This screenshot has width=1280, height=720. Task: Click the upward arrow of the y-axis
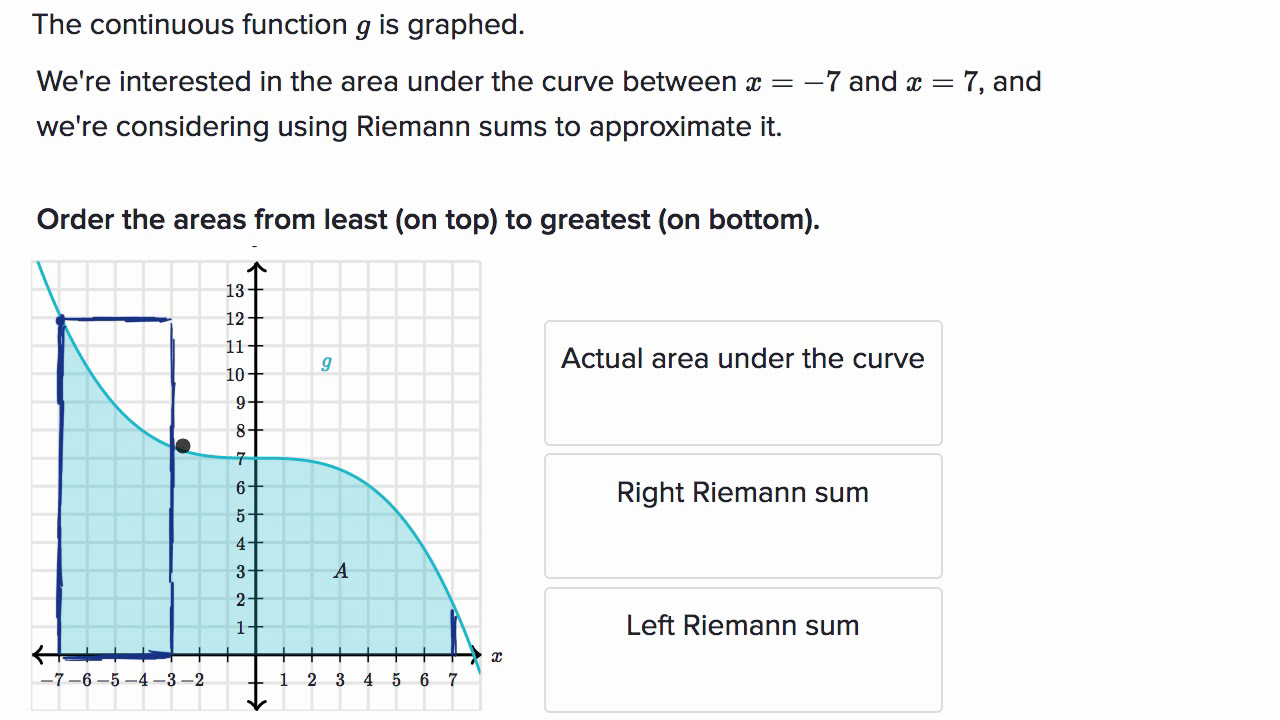257,267
